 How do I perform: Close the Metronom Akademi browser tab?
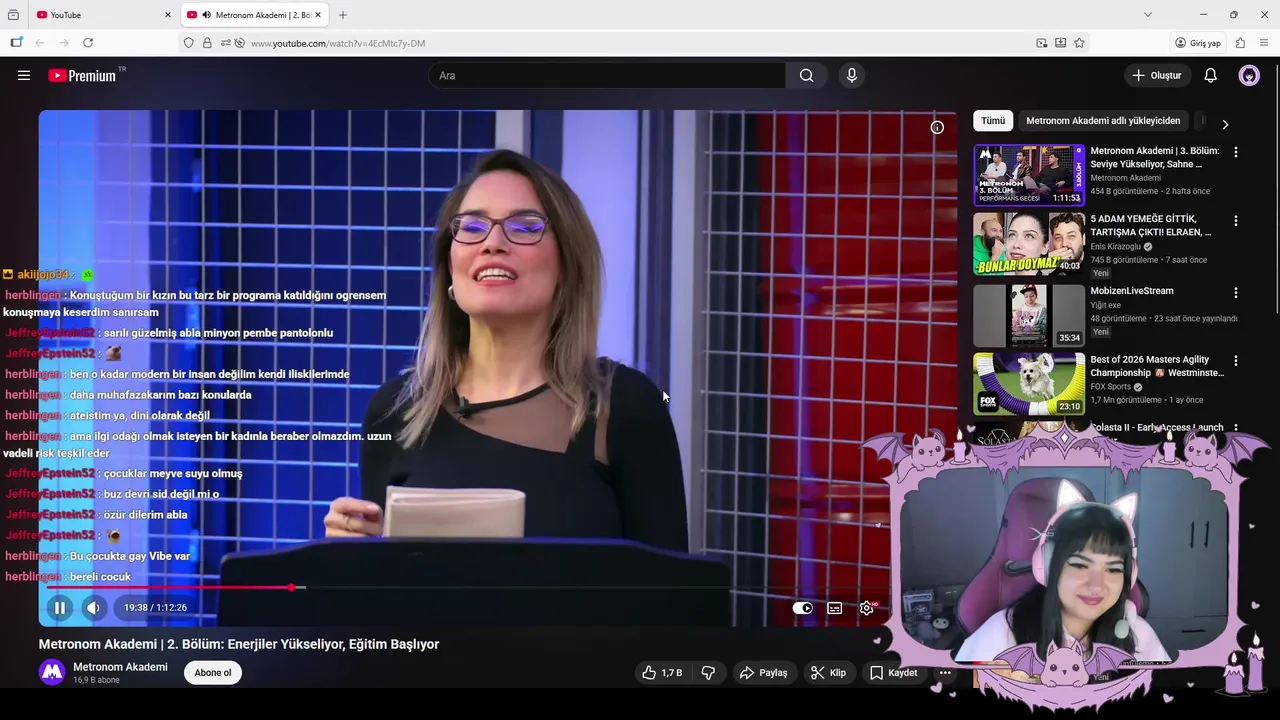click(318, 15)
